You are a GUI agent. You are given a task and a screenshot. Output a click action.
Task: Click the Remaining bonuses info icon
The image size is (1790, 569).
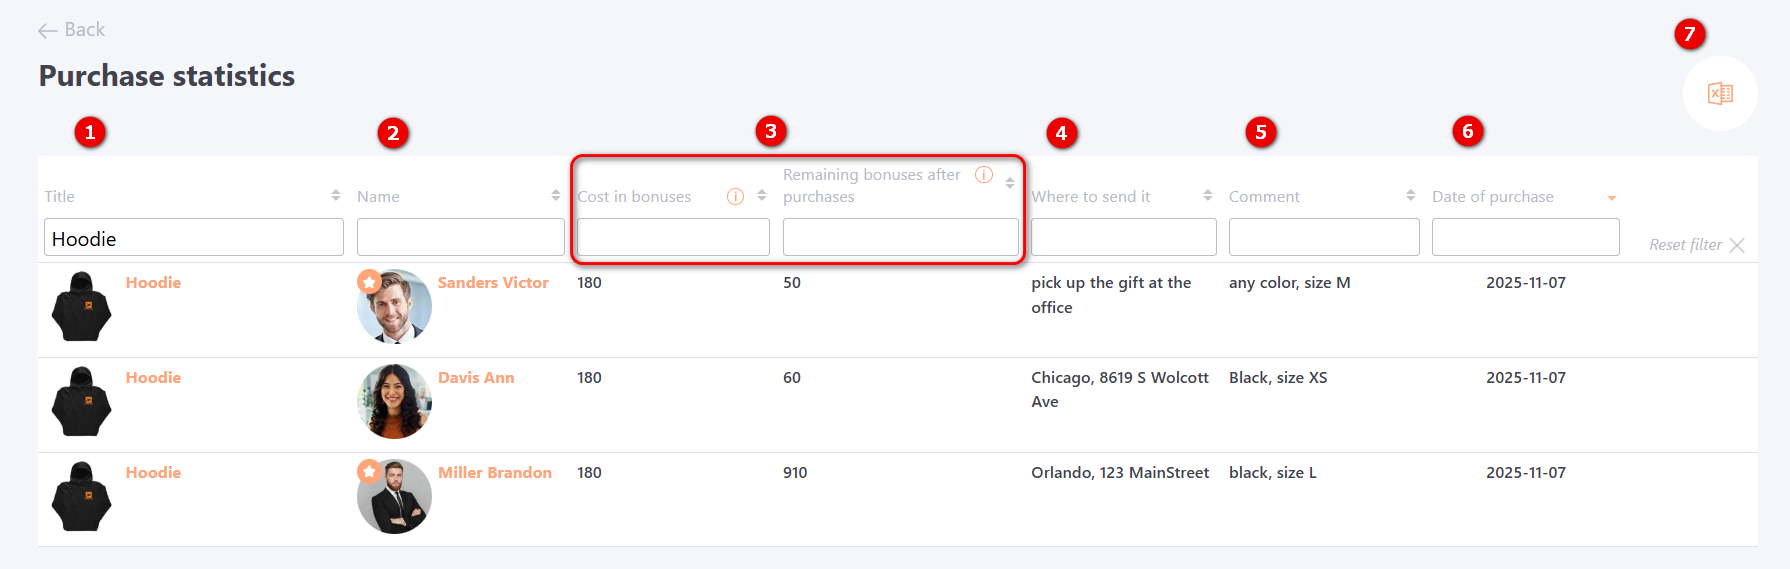coord(984,175)
